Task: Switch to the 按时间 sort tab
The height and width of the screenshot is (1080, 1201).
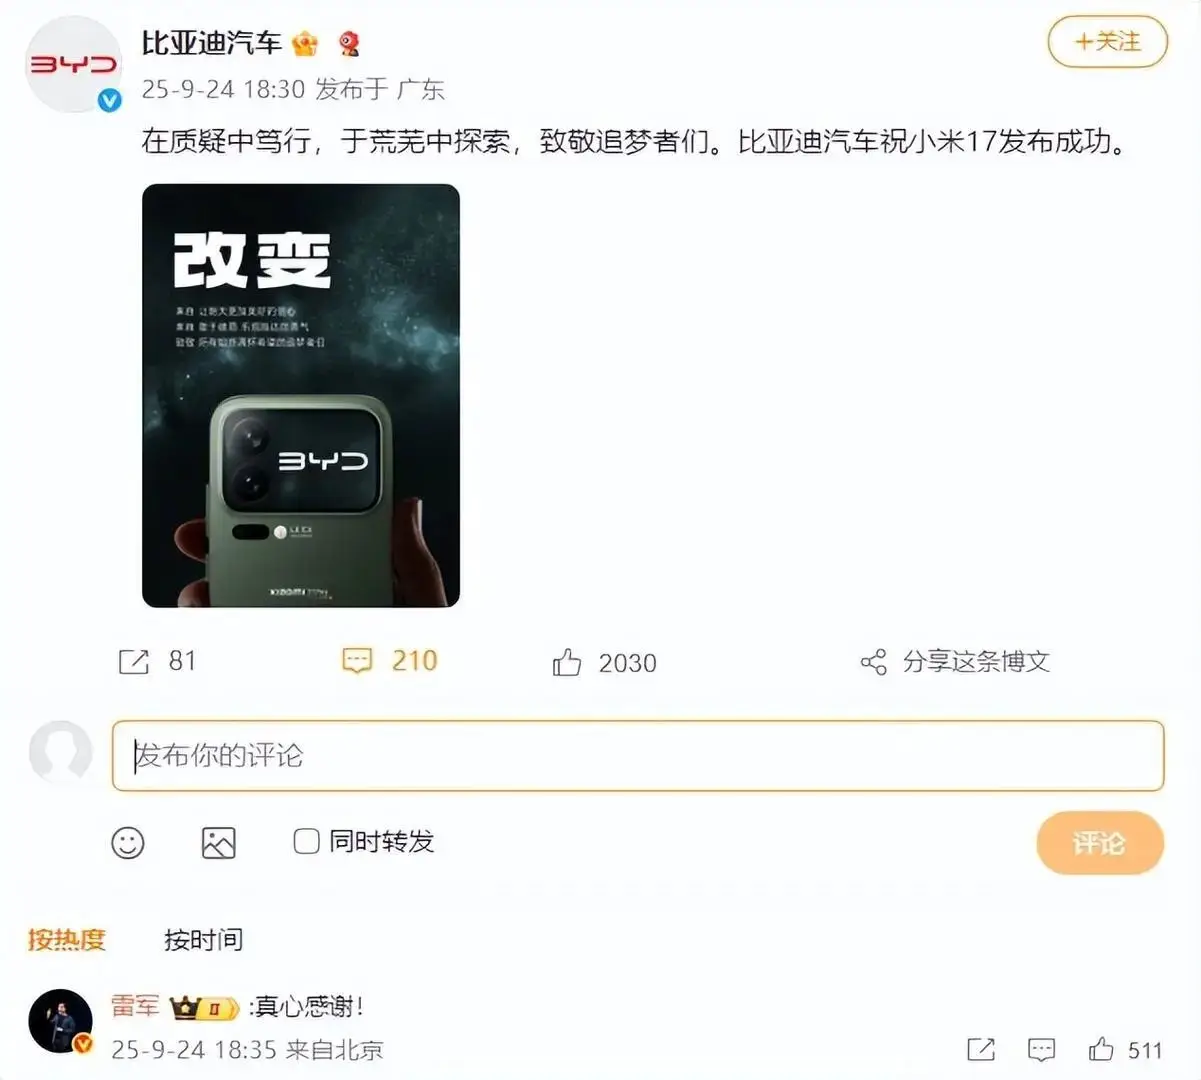Action: (x=203, y=940)
